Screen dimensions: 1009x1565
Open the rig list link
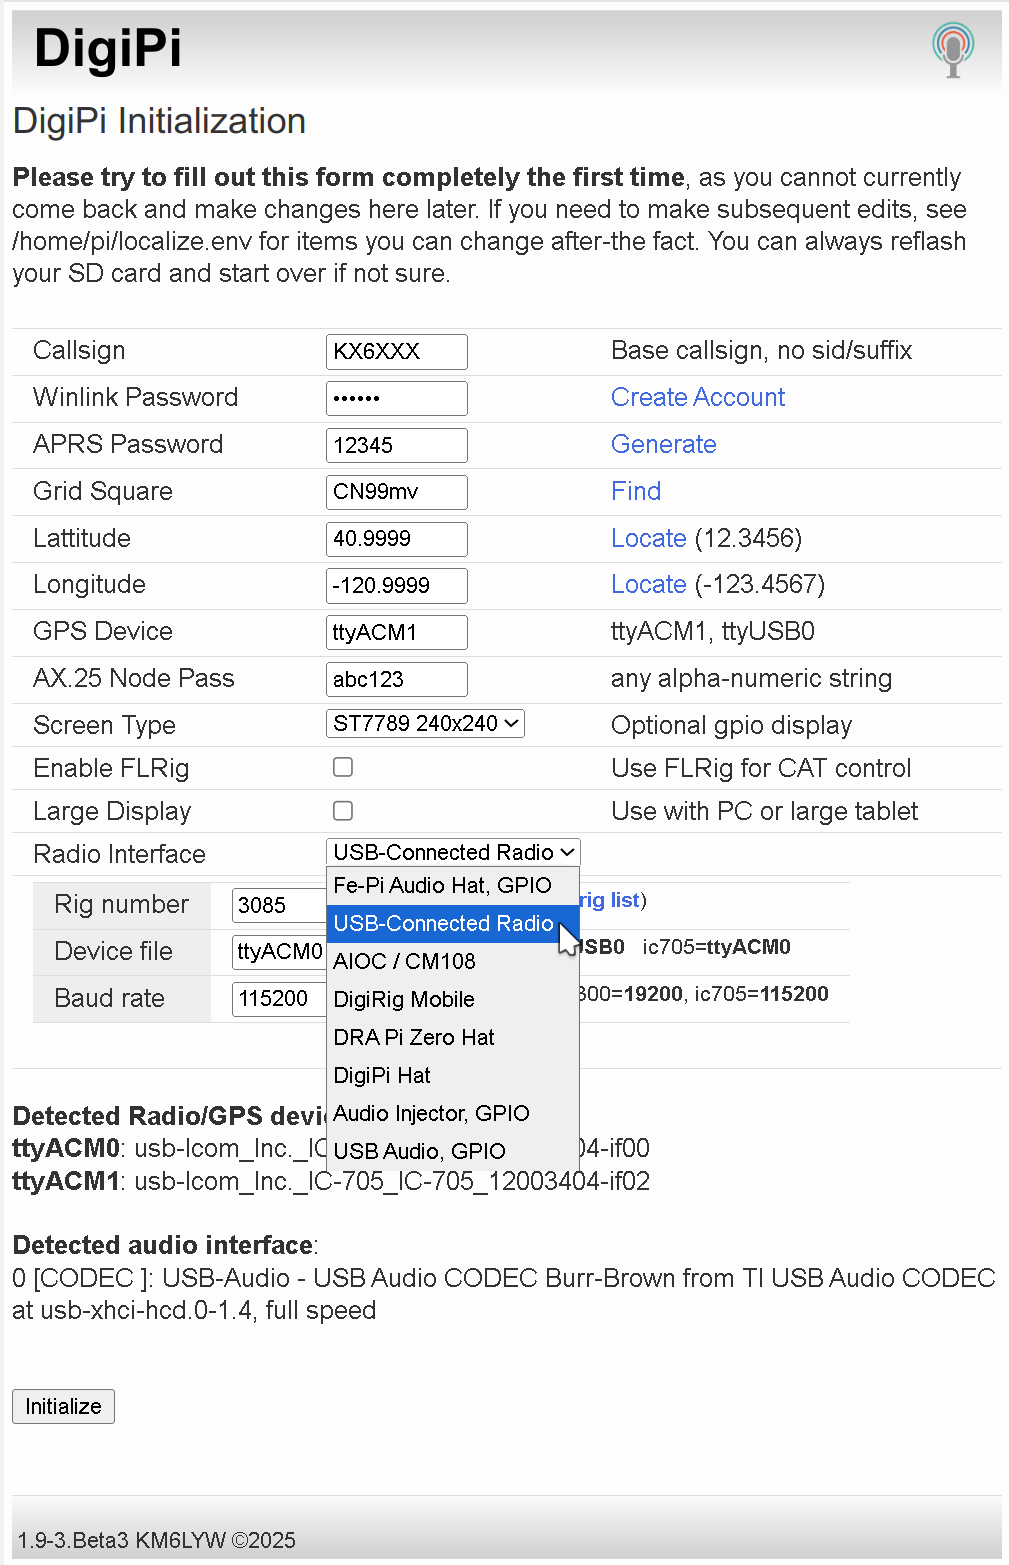click(609, 900)
